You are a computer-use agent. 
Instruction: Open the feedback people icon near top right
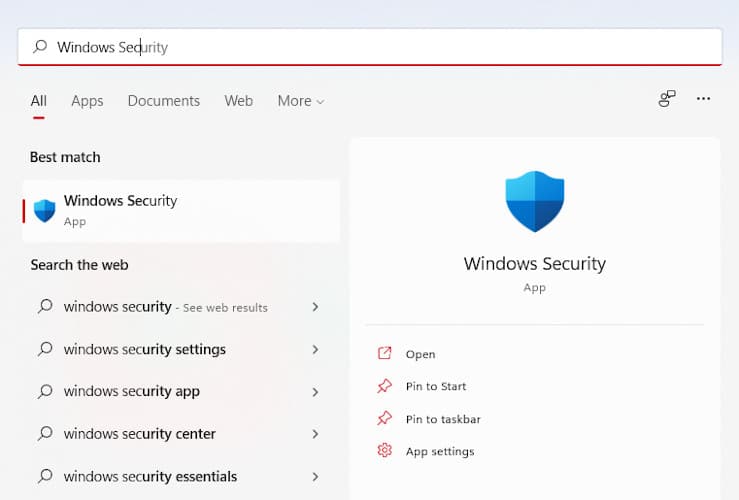(667, 99)
